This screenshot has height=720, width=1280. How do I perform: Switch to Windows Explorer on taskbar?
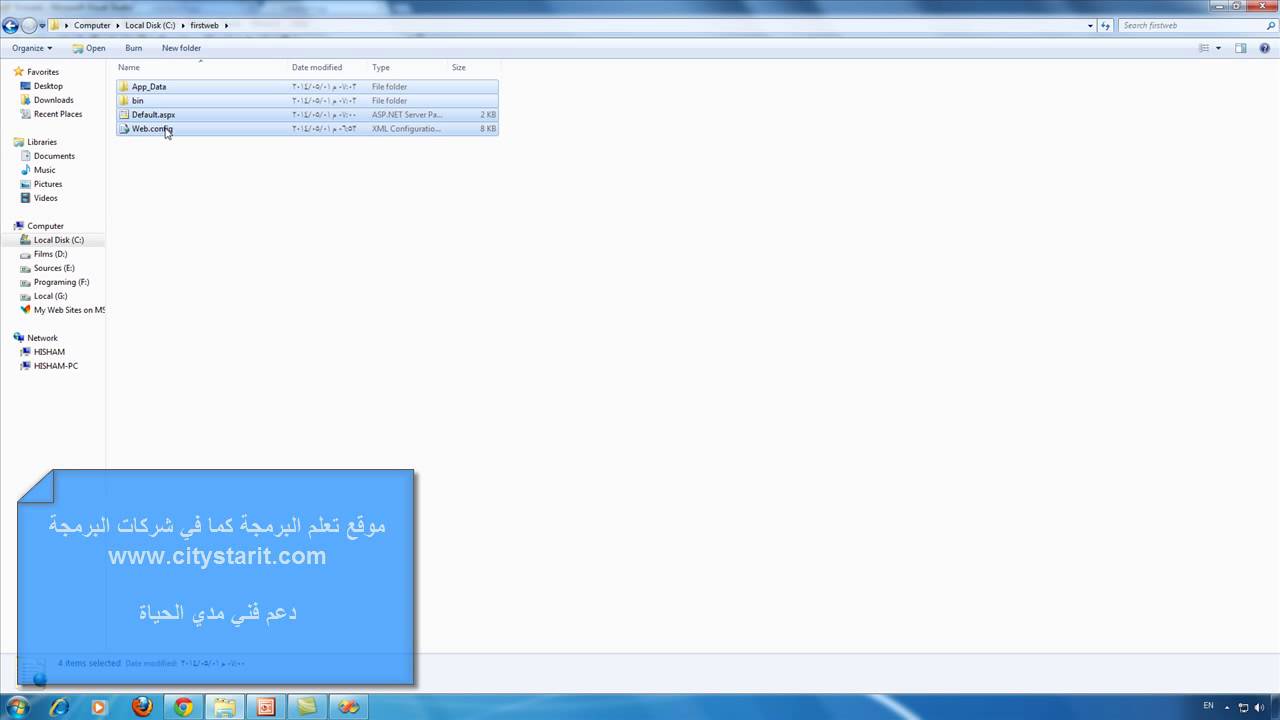[x=225, y=707]
